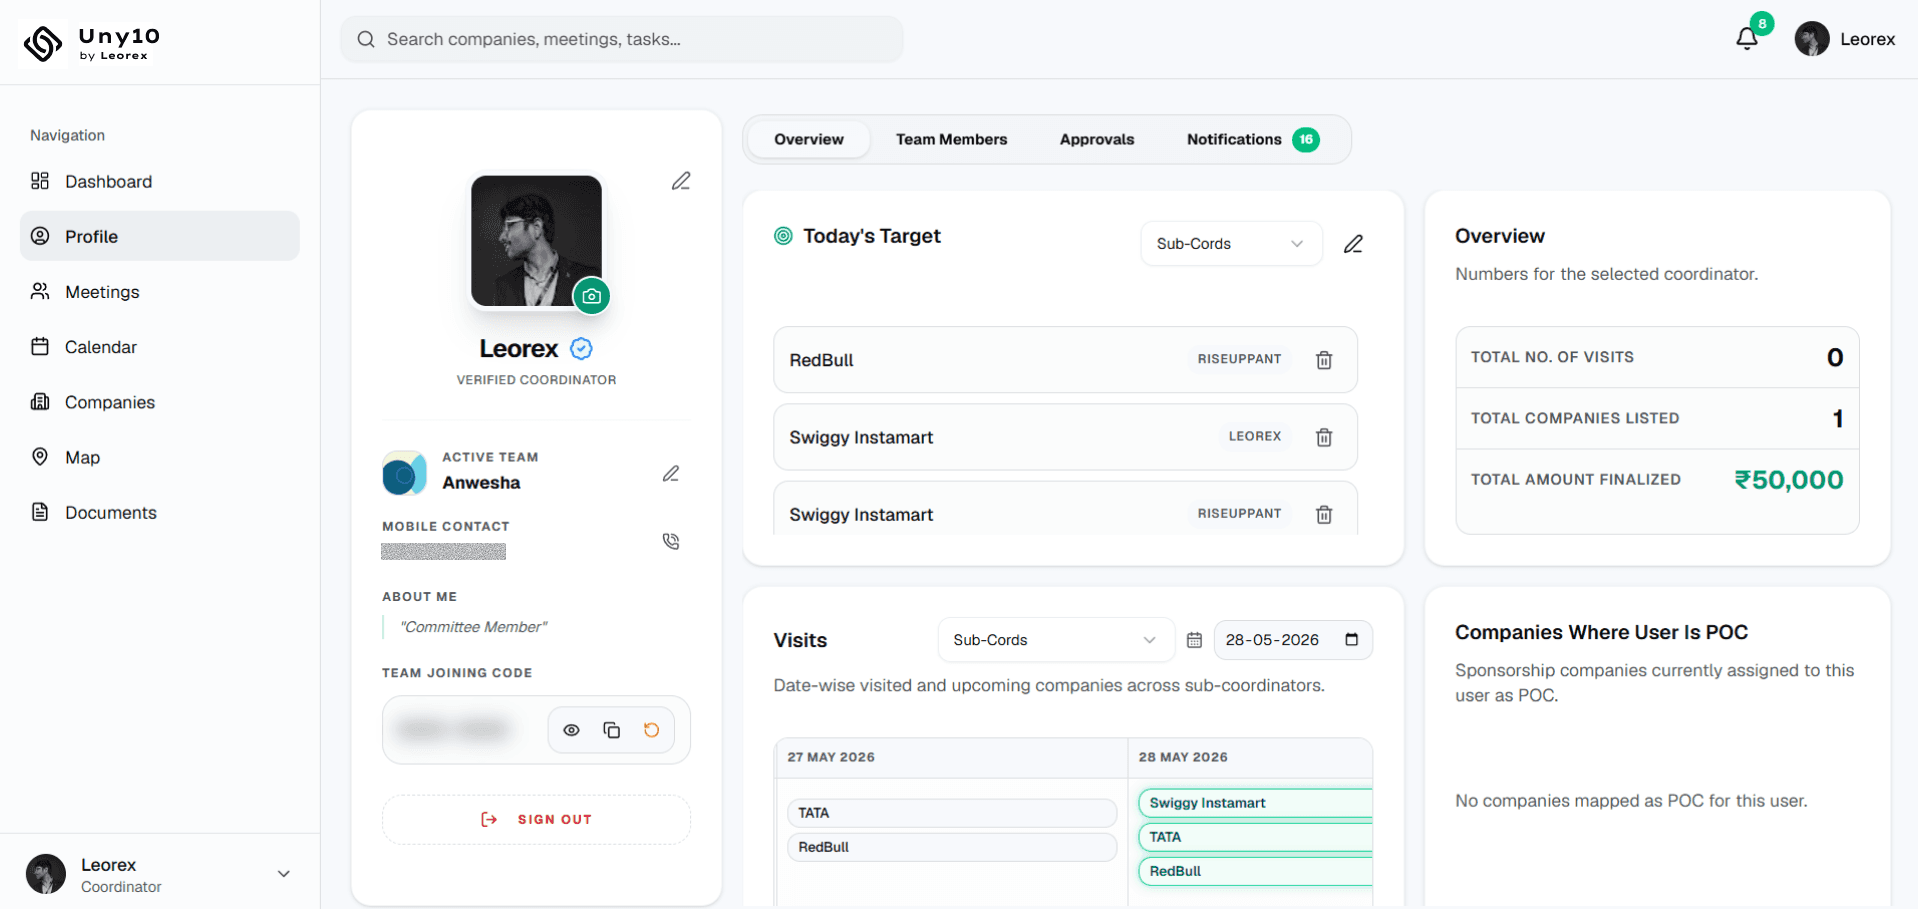Delete Swiggy Instamart LEOREX target
1918x909 pixels.
[x=1324, y=437]
